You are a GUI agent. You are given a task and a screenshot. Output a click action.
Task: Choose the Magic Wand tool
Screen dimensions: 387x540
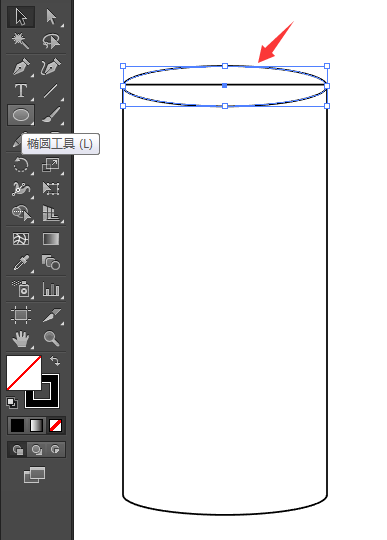click(21, 41)
